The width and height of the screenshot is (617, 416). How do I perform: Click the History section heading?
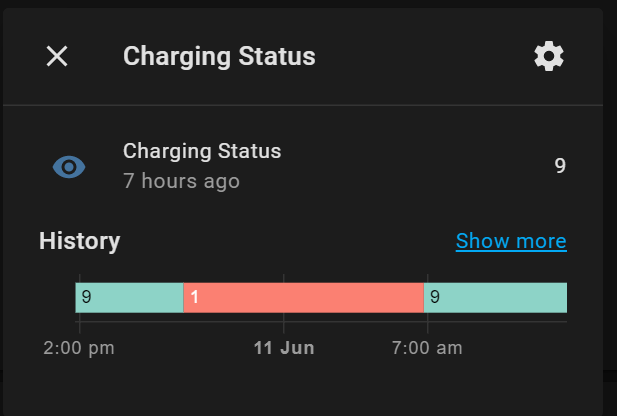pyautogui.click(x=79, y=241)
